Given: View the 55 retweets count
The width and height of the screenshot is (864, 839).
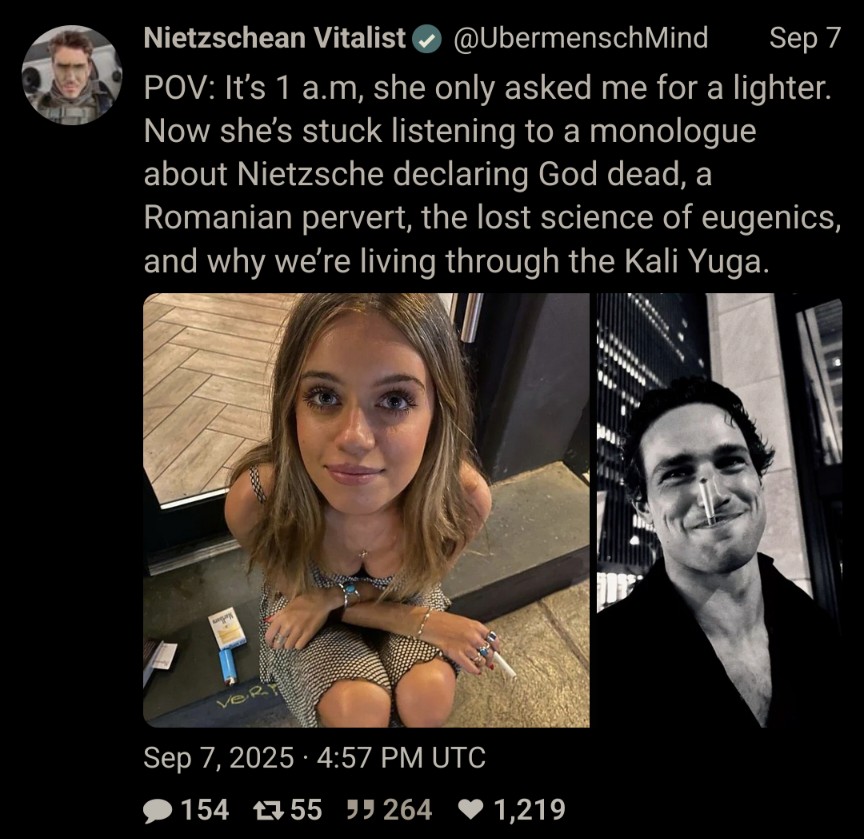Looking at the screenshot, I should click(306, 809).
